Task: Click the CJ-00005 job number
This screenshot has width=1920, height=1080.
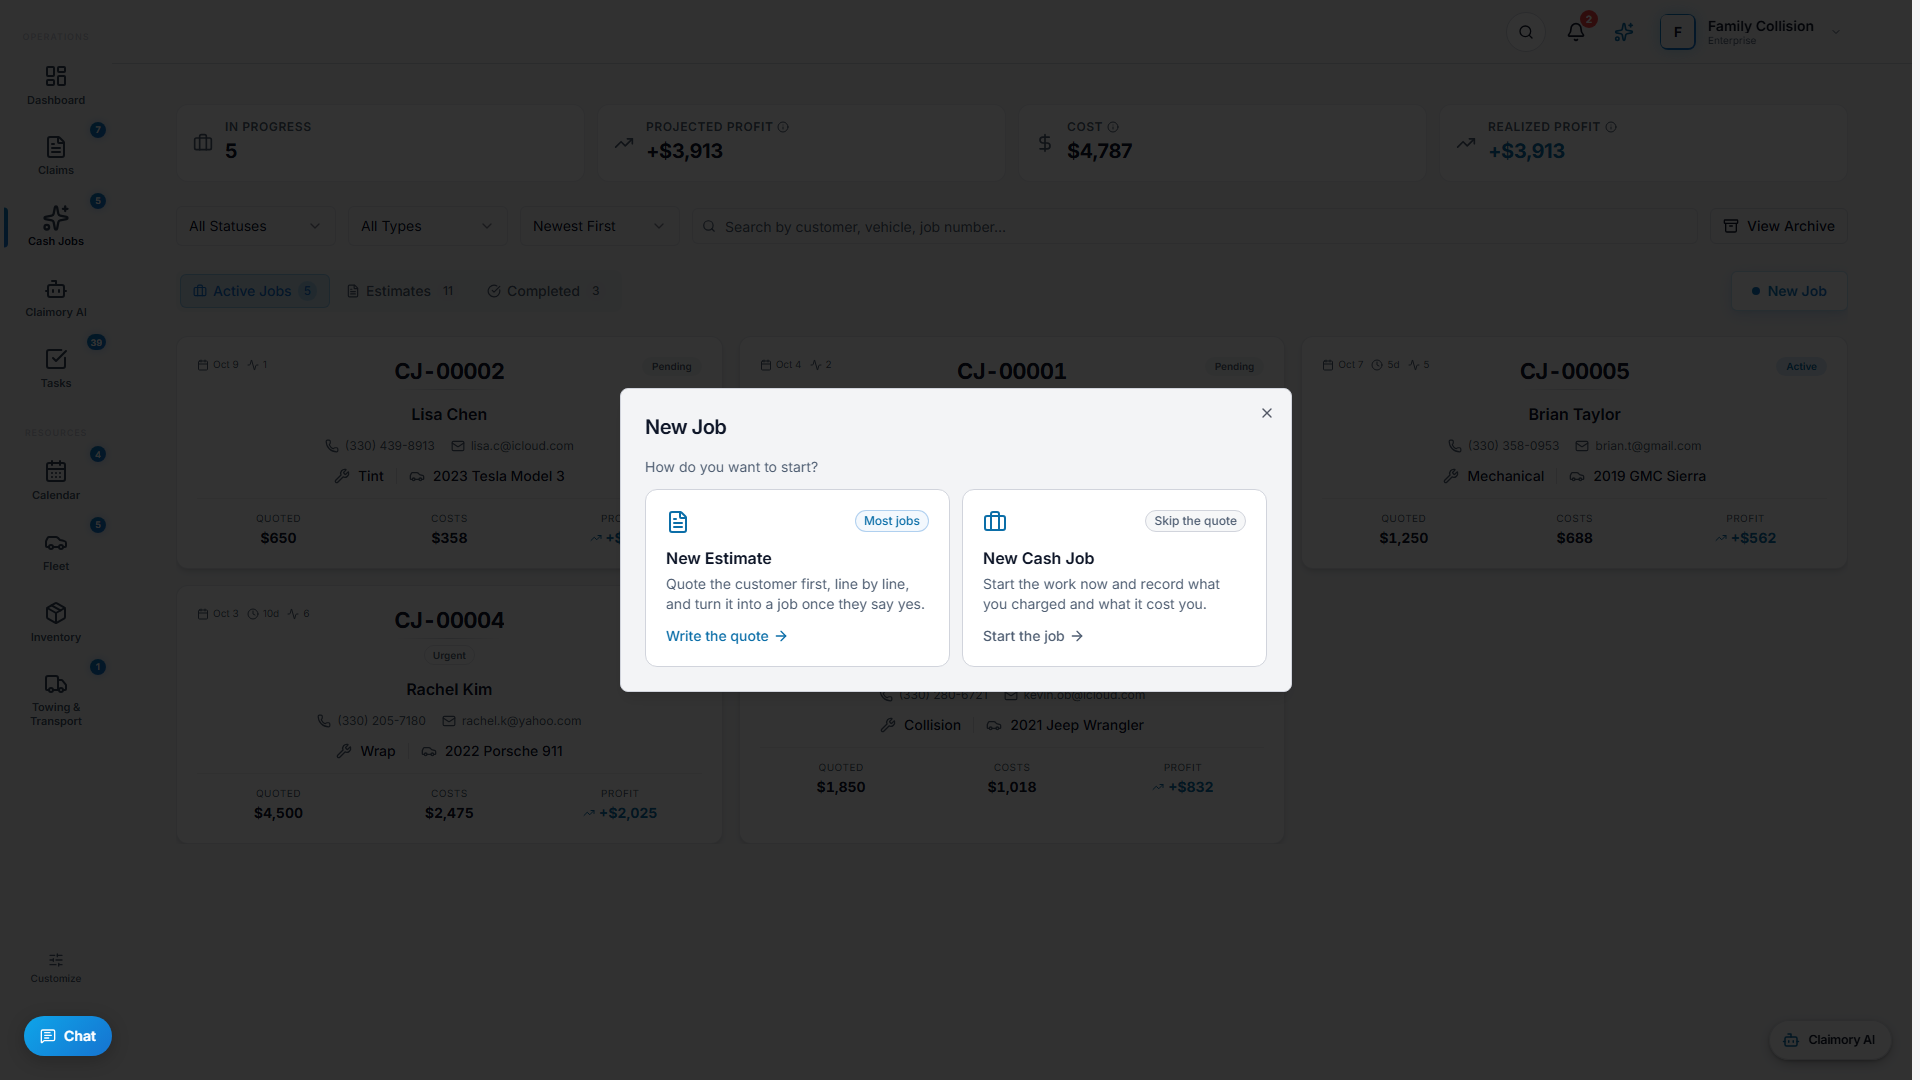Action: (x=1575, y=371)
